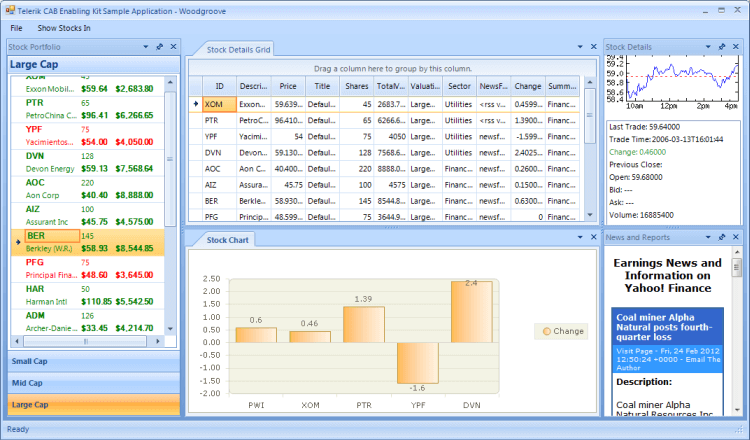Pin the Stock Details panel

click(722, 47)
